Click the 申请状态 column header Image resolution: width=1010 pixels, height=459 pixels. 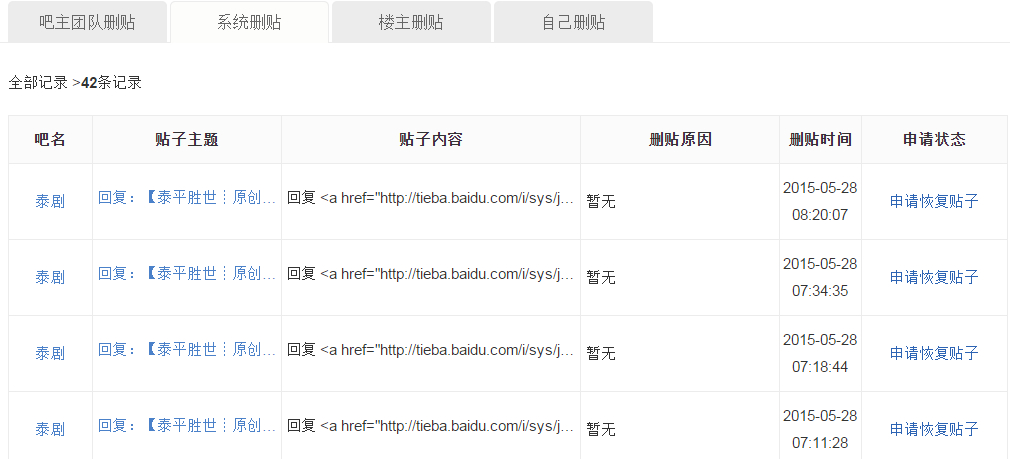[934, 140]
